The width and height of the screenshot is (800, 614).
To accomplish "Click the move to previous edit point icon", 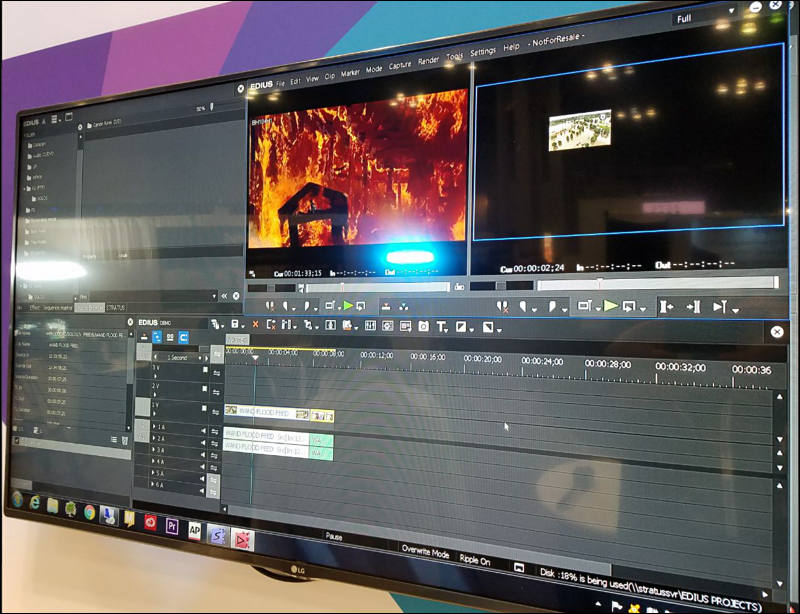I will tap(666, 306).
